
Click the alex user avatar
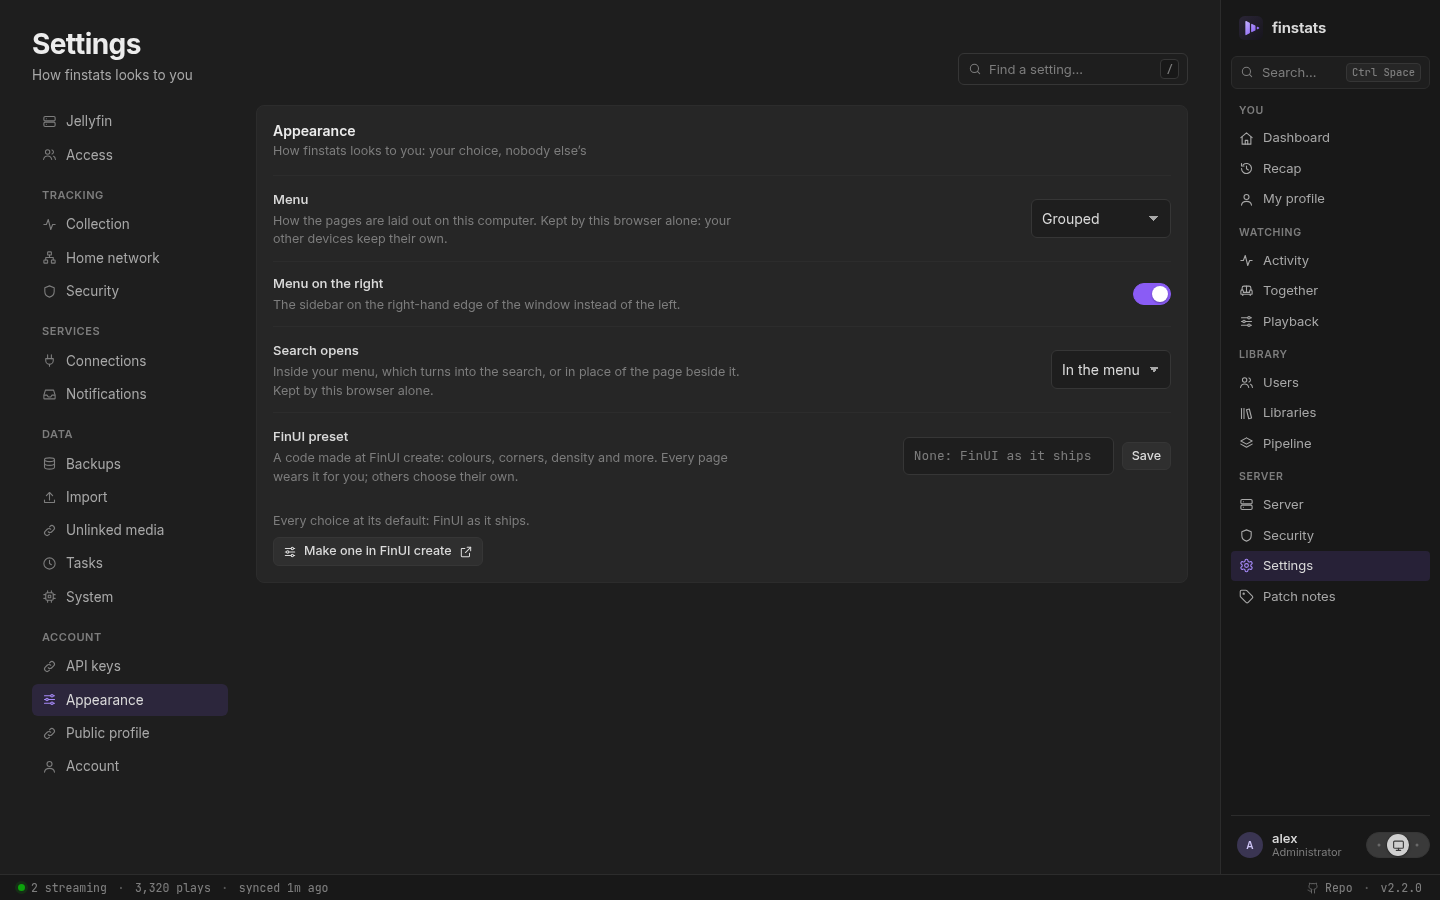point(1250,845)
